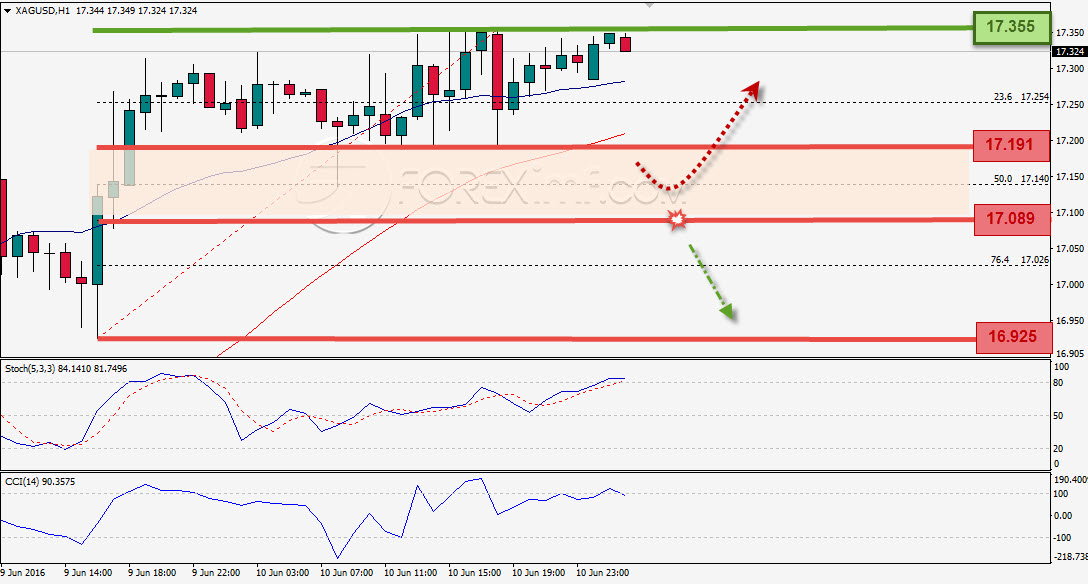The width and height of the screenshot is (1088, 584).
Task: Click the 9 Jun 22:00 time label
Action: (x=216, y=573)
